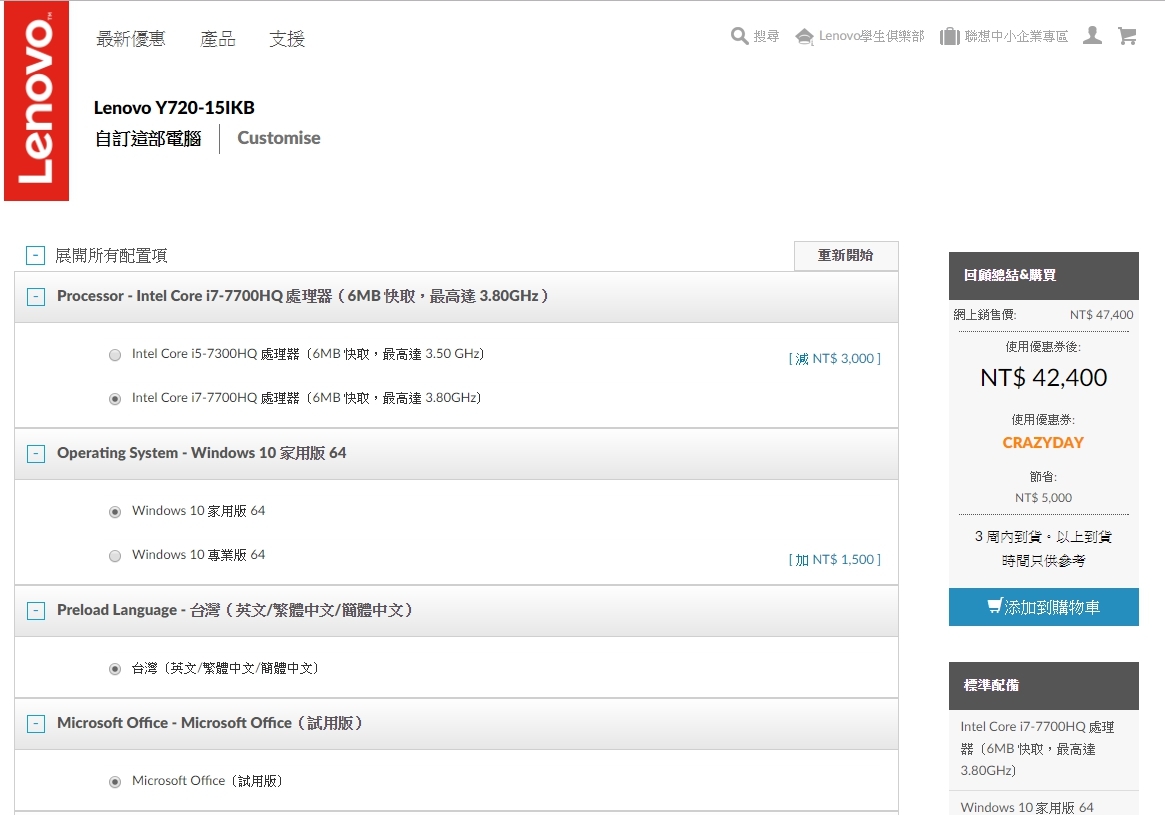Open the 最新優惠 menu
This screenshot has width=1165, height=815.
pos(131,39)
